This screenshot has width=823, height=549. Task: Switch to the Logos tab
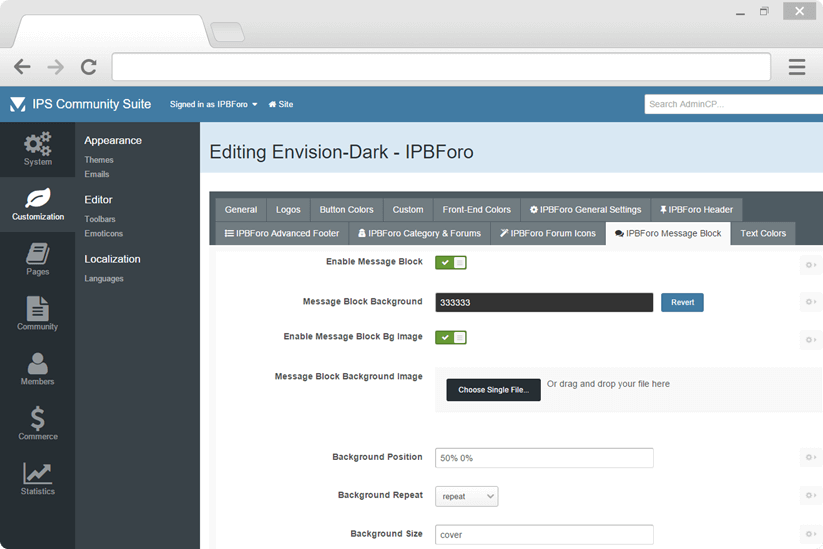point(288,209)
